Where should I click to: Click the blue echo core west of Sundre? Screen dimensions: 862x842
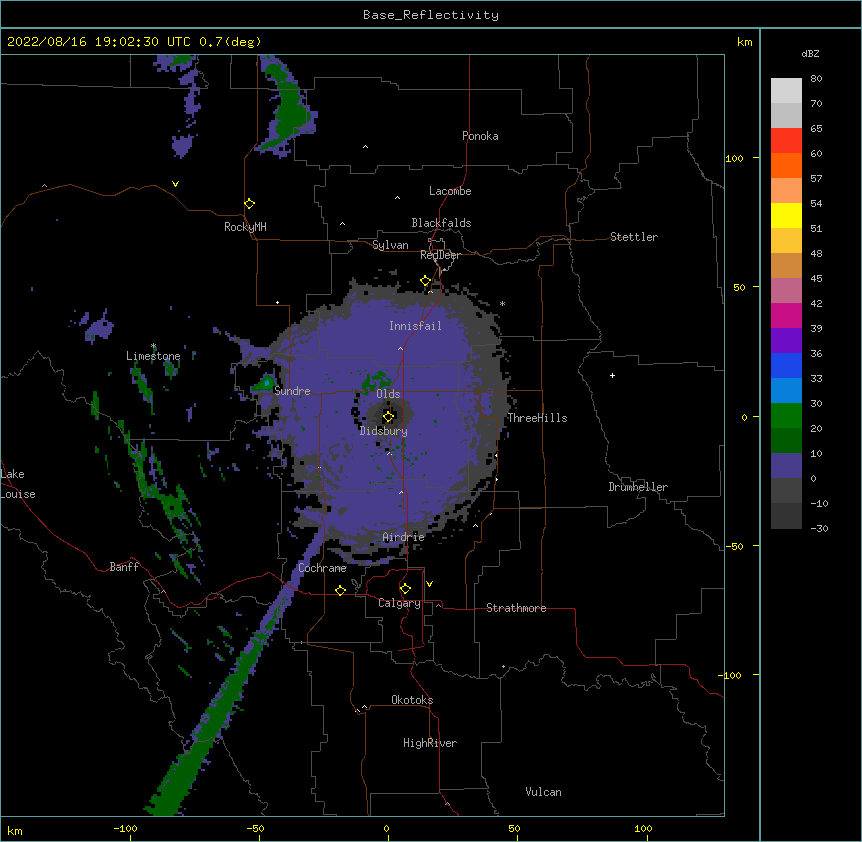[x=267, y=381]
